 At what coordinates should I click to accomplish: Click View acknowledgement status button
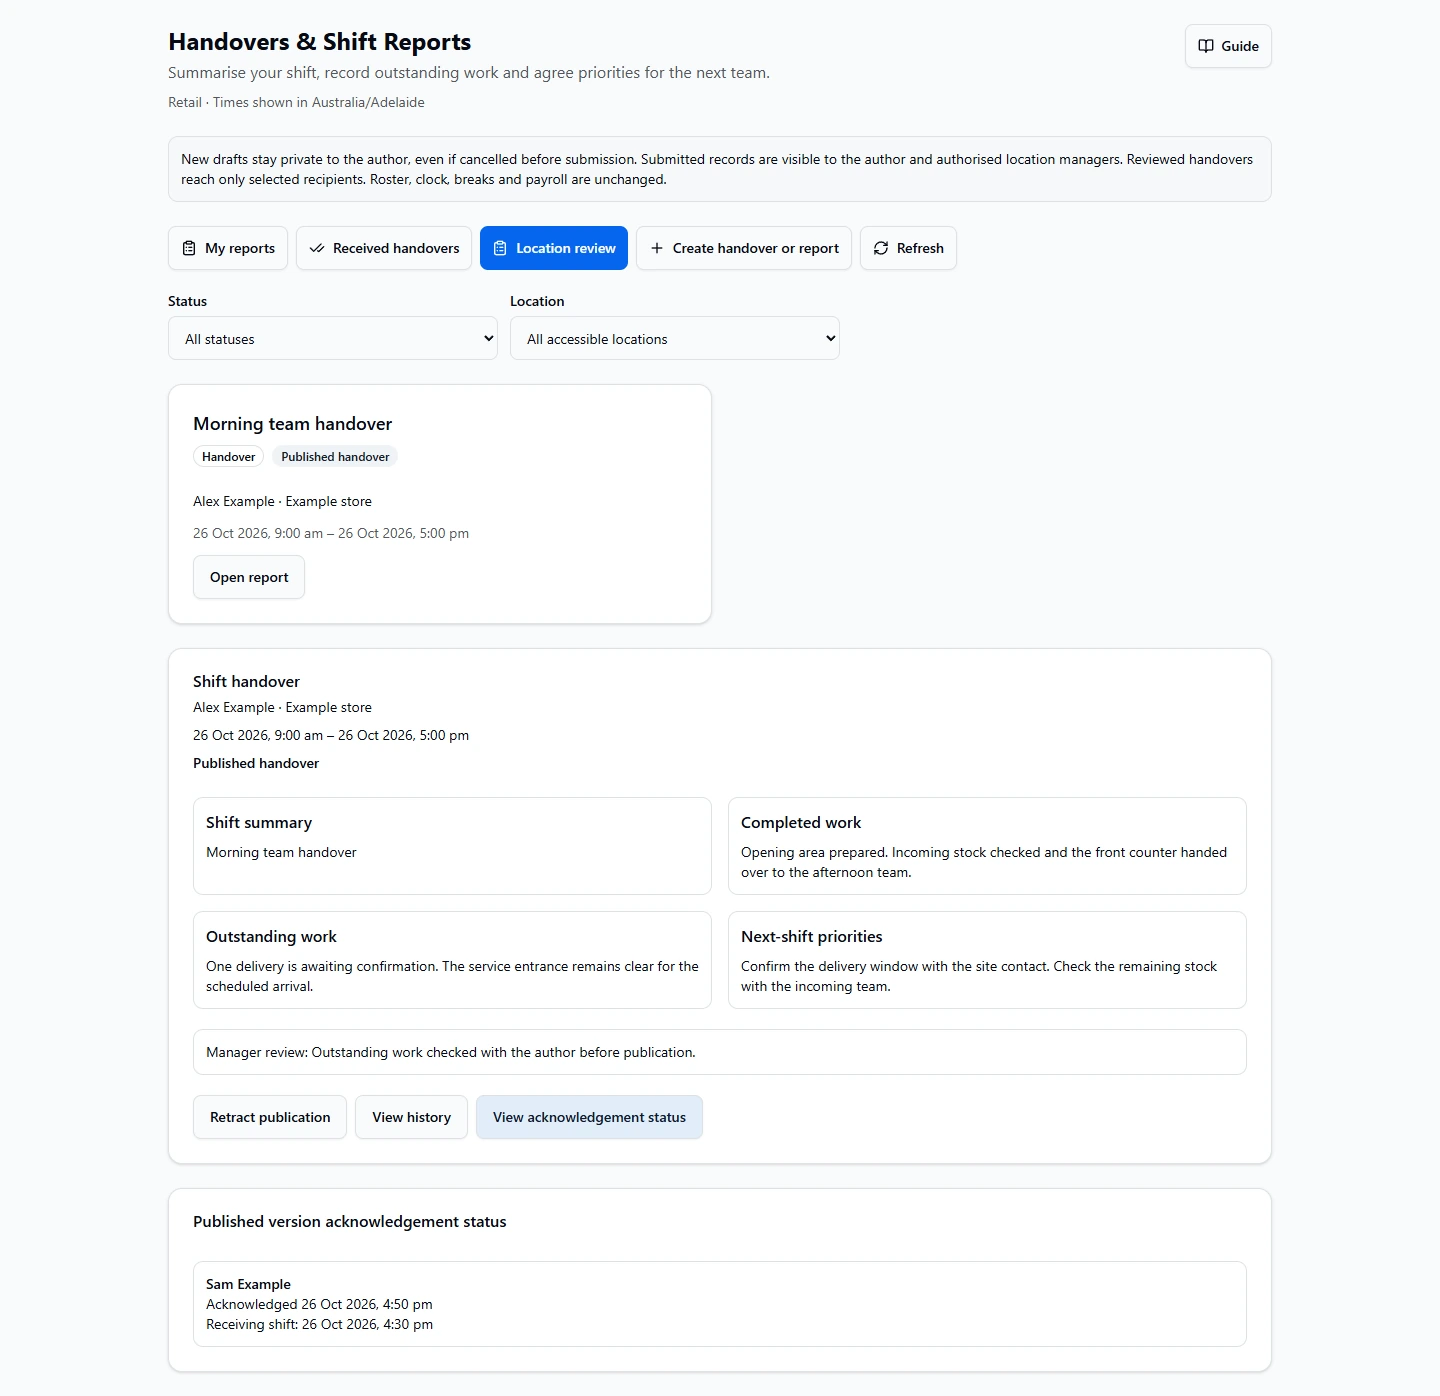[589, 1117]
